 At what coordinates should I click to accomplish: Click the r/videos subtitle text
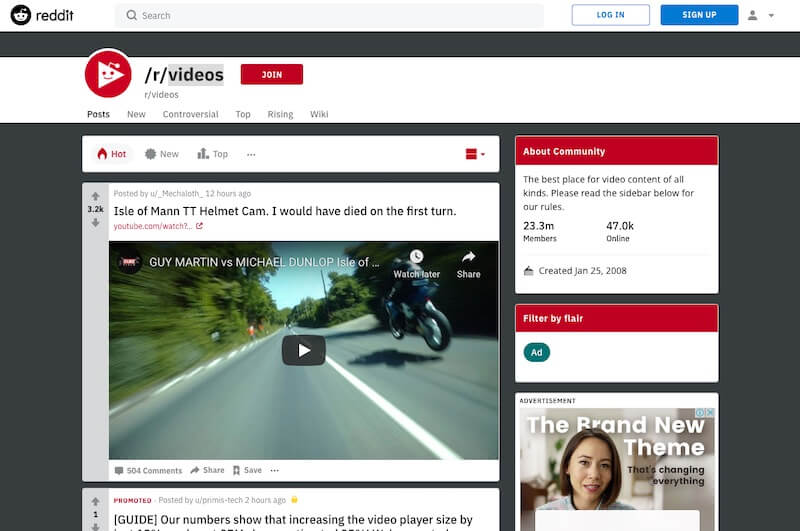coord(161,95)
